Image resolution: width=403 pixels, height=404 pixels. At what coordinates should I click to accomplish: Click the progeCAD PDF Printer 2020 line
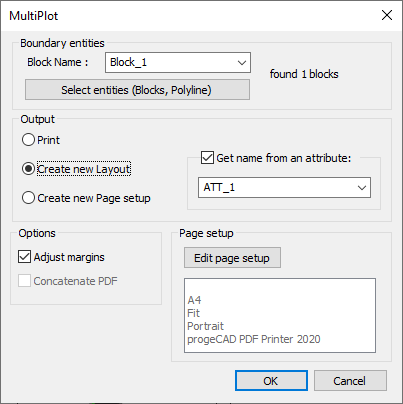point(254,339)
